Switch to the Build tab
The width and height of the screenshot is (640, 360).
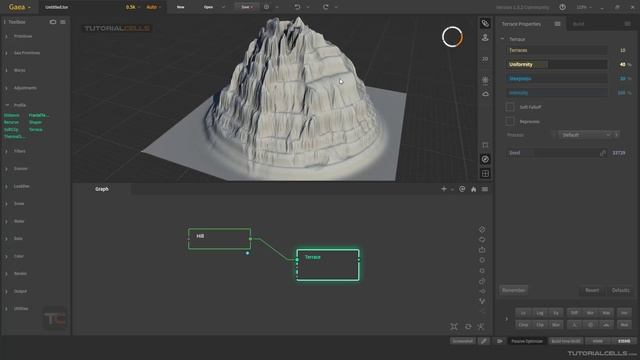tap(578, 24)
